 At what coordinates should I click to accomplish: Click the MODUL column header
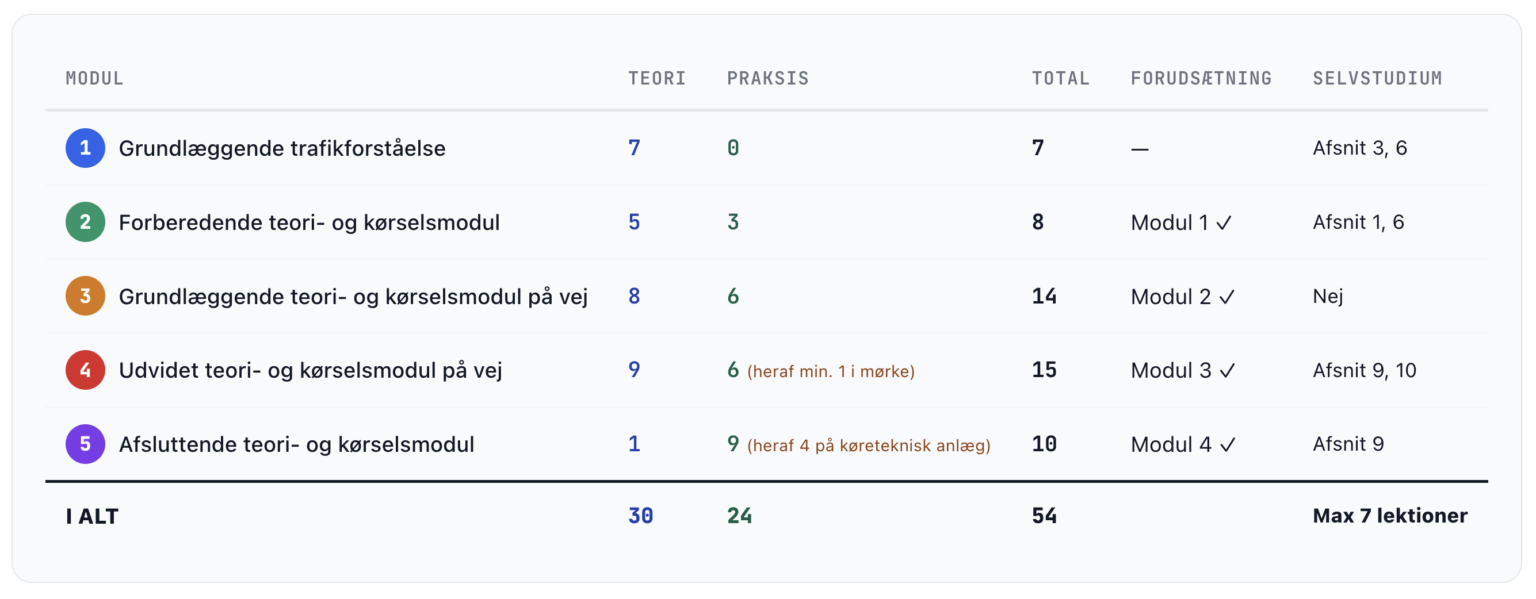coord(95,78)
